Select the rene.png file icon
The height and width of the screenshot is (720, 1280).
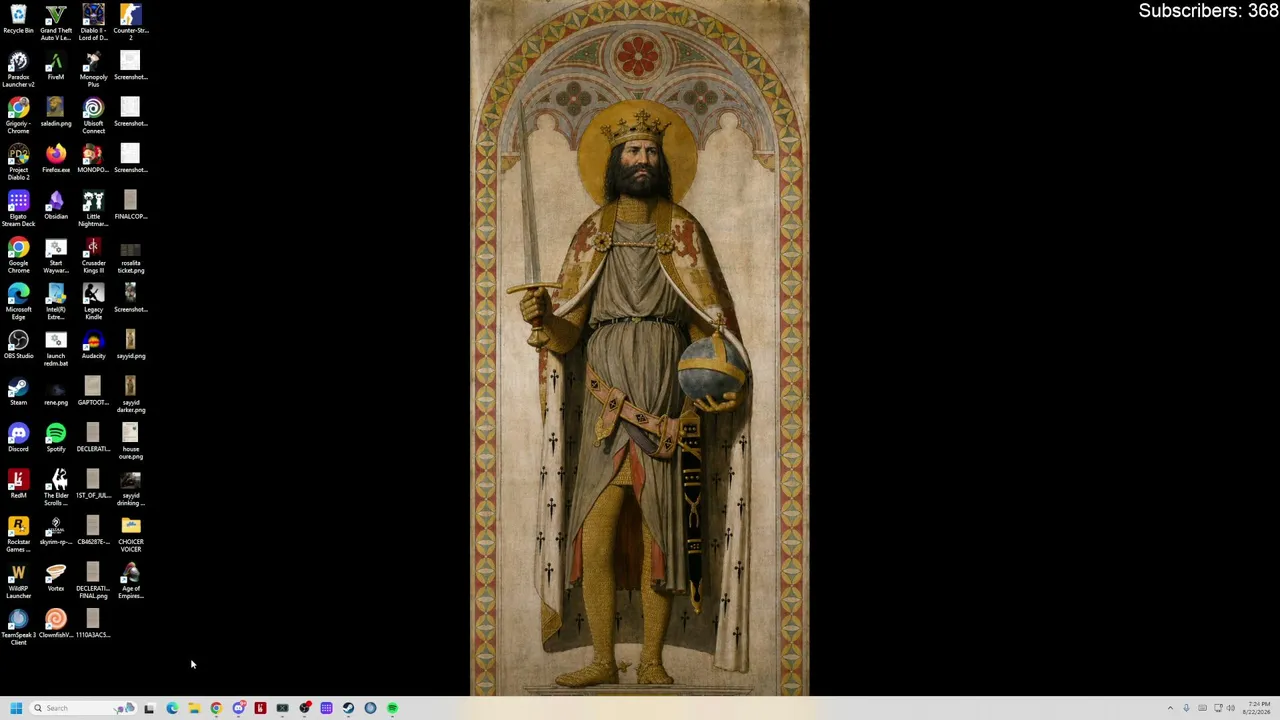[56, 391]
